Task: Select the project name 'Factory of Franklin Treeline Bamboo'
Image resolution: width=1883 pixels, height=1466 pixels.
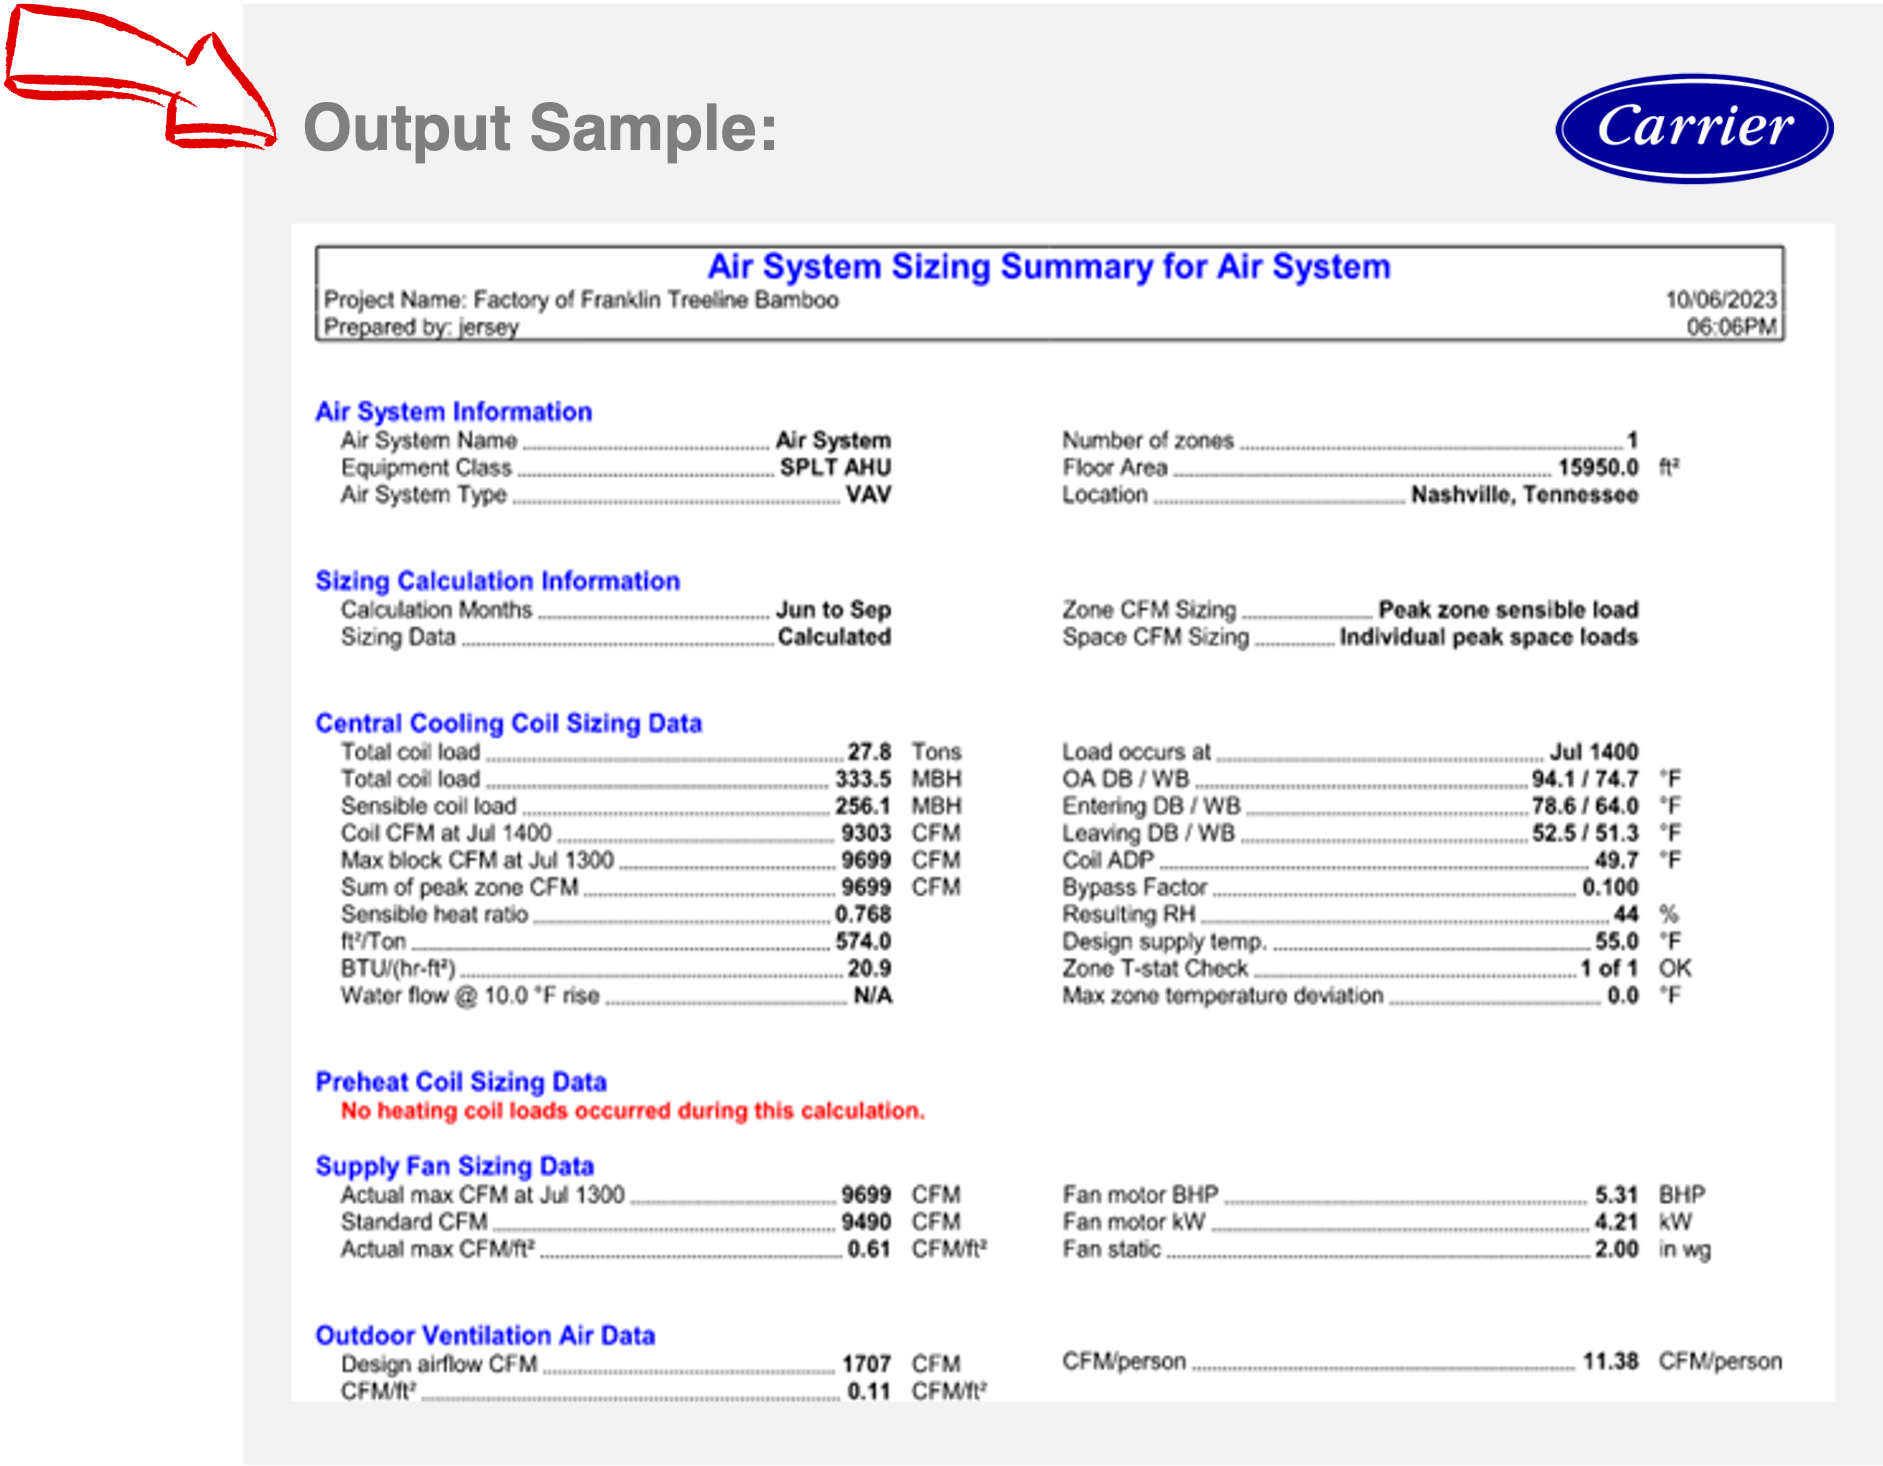Action: pyautogui.click(x=656, y=300)
